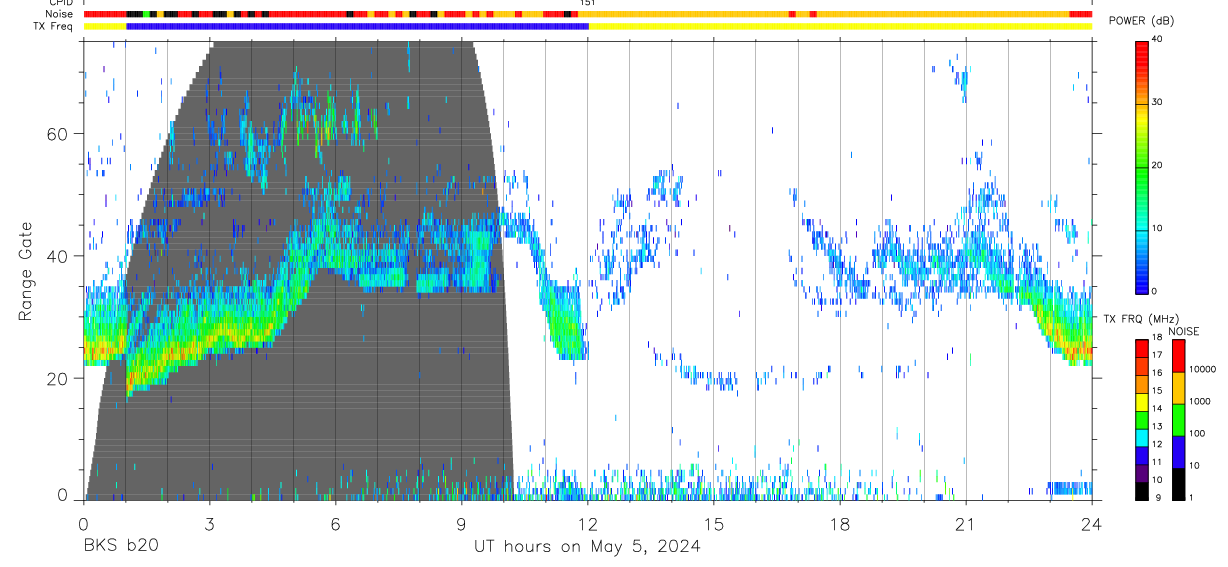1228x567 pixels.
Task: Click POWER scale label '0'
Action: 1154,291
